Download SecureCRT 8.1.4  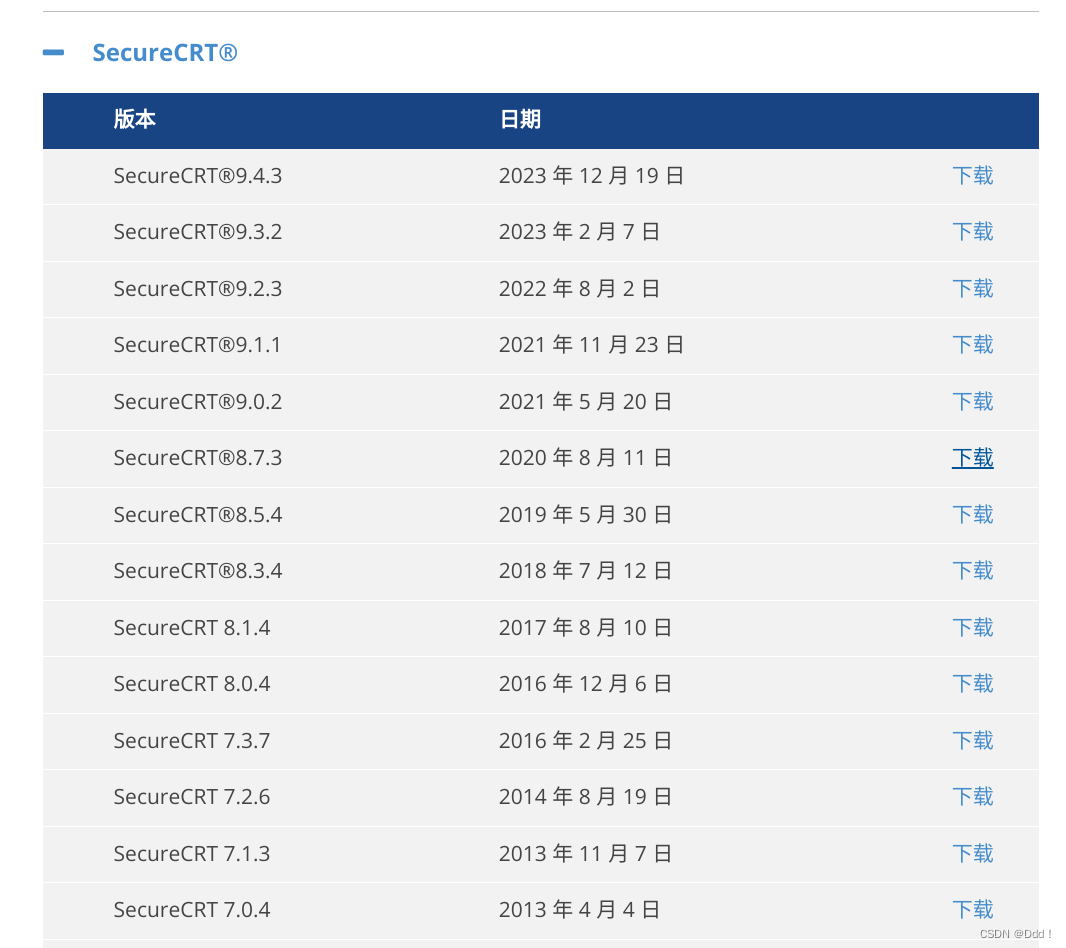pyautogui.click(x=972, y=627)
